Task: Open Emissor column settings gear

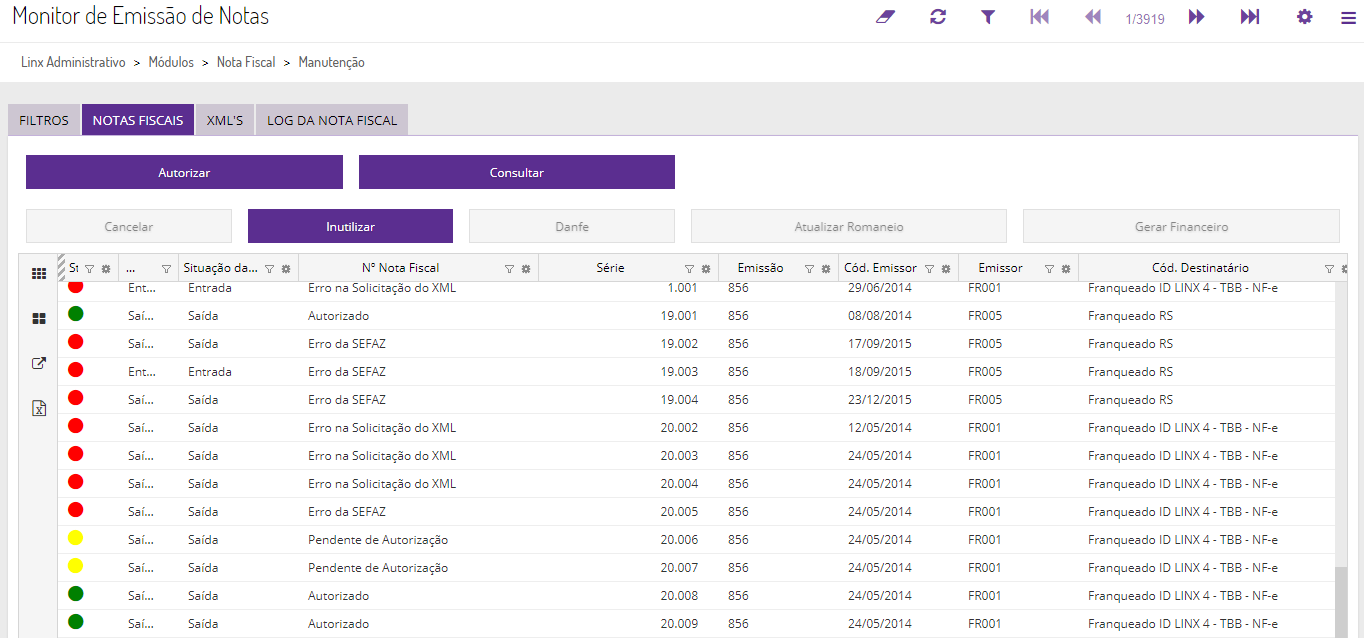Action: coord(1066,269)
